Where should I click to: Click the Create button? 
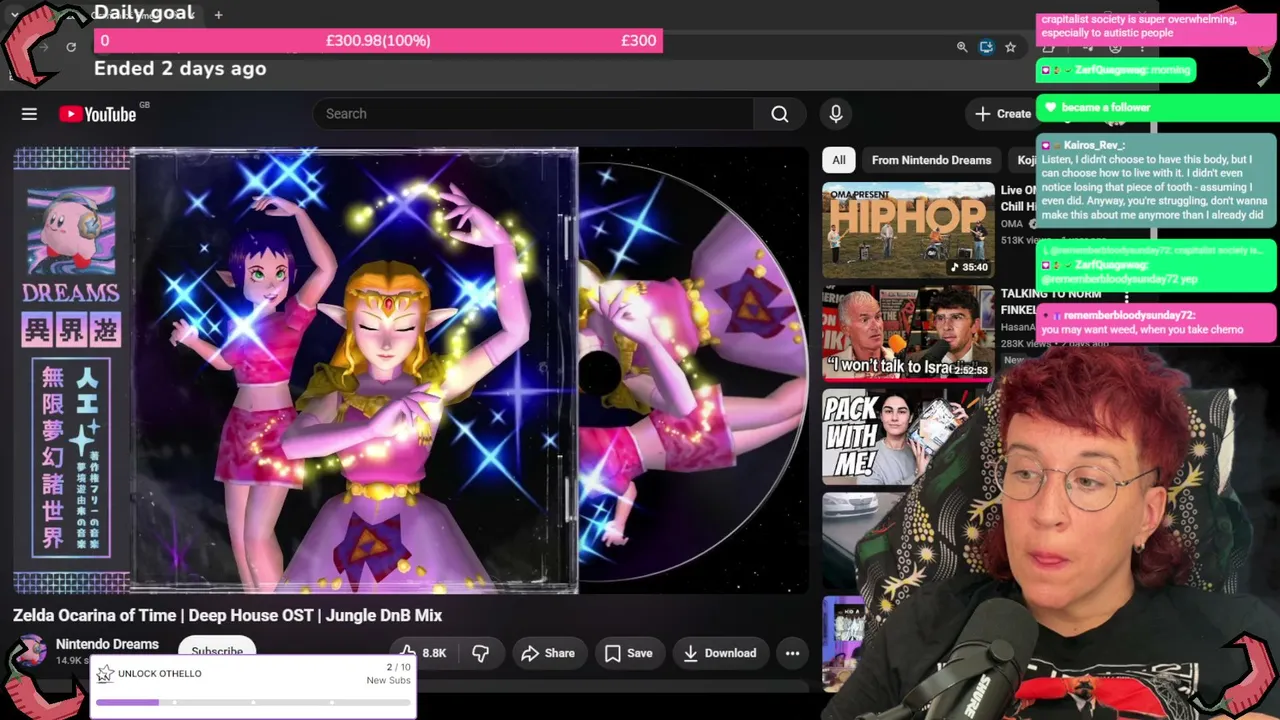[1002, 114]
